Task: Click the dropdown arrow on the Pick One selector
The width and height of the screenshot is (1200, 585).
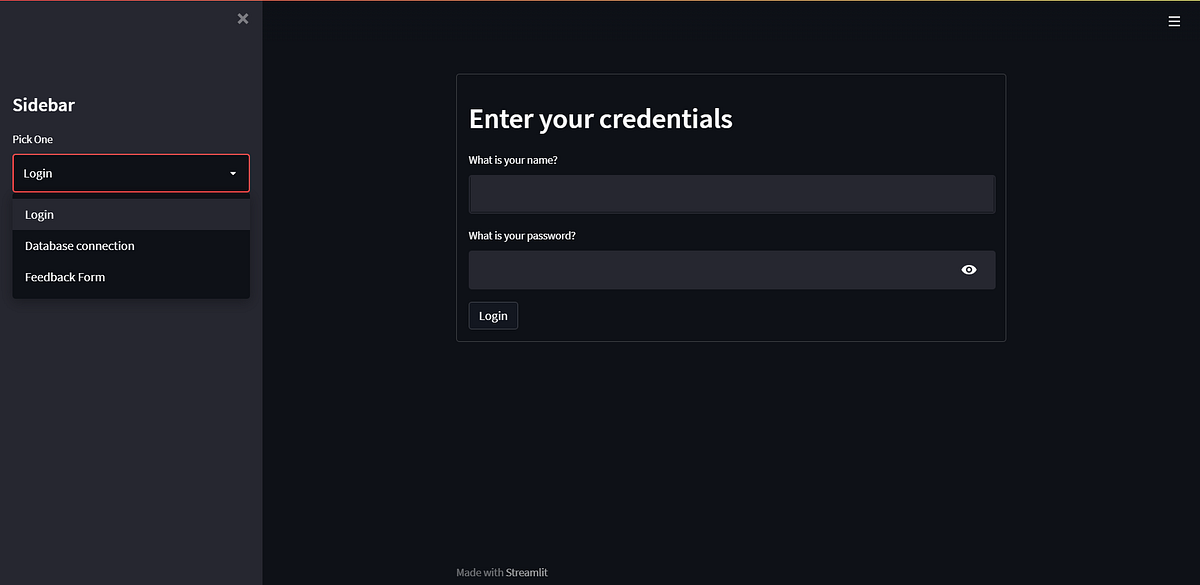Action: 232,172
